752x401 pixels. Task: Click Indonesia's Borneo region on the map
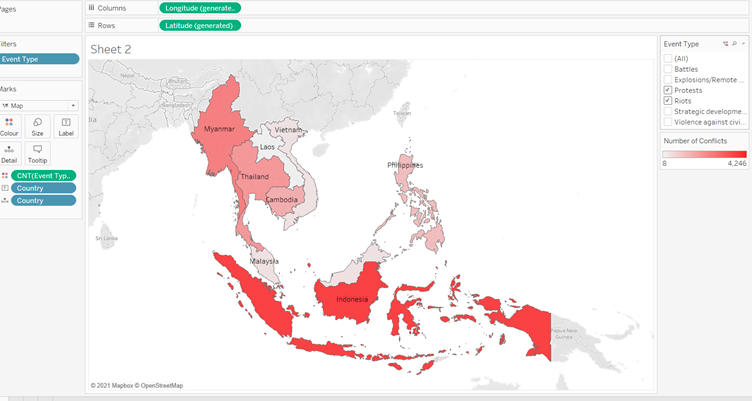click(352, 299)
